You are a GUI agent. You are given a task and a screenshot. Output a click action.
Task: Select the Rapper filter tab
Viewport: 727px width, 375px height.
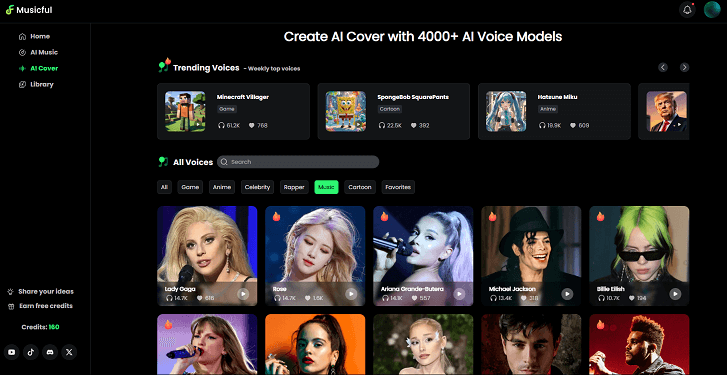pyautogui.click(x=294, y=187)
